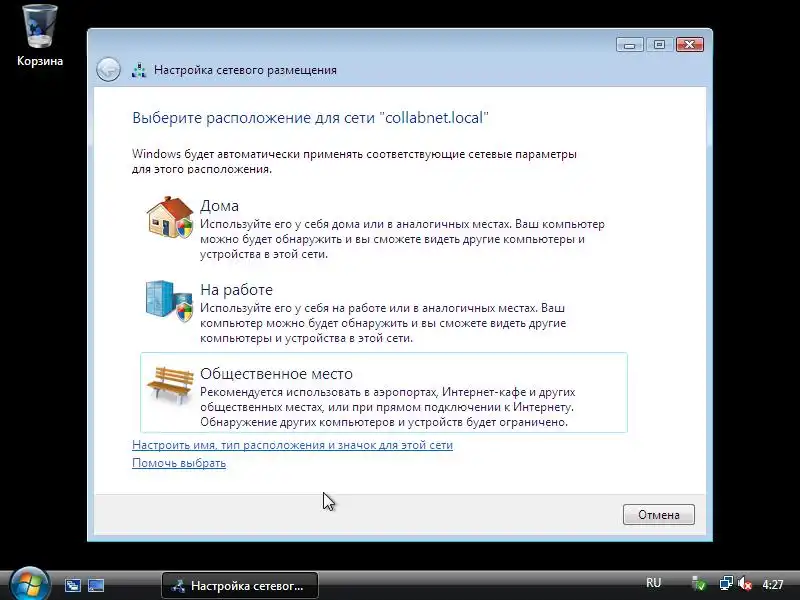Click the house icon for Дома
This screenshot has height=600, width=800.
[170, 217]
